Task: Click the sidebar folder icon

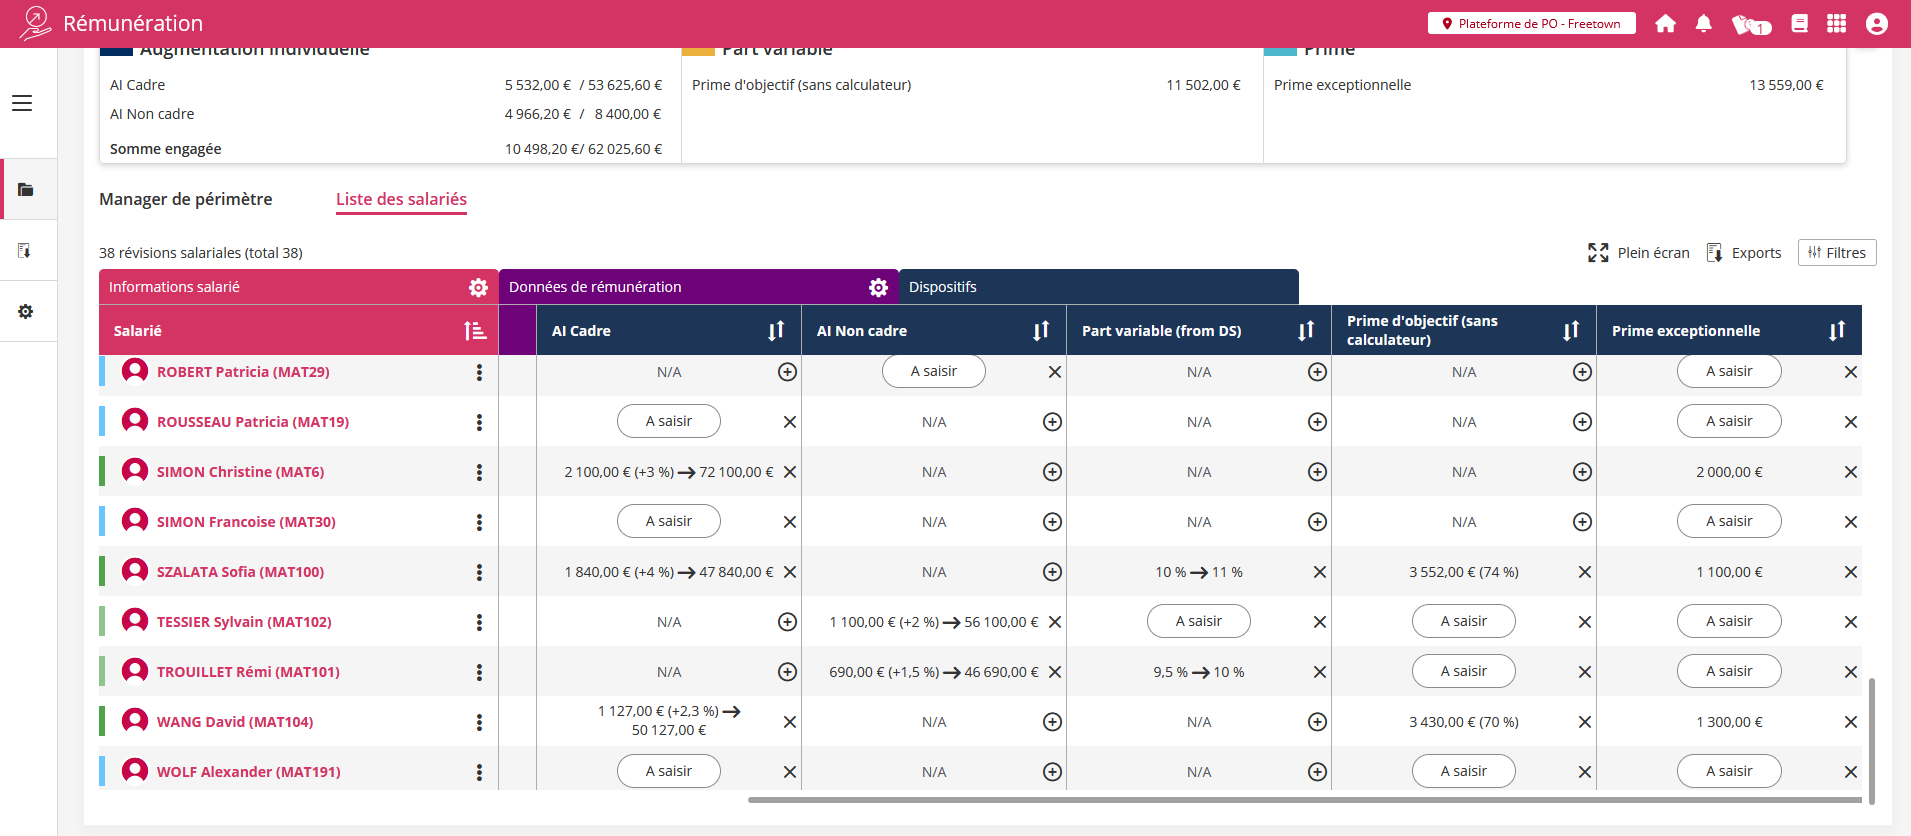Action: [26, 189]
